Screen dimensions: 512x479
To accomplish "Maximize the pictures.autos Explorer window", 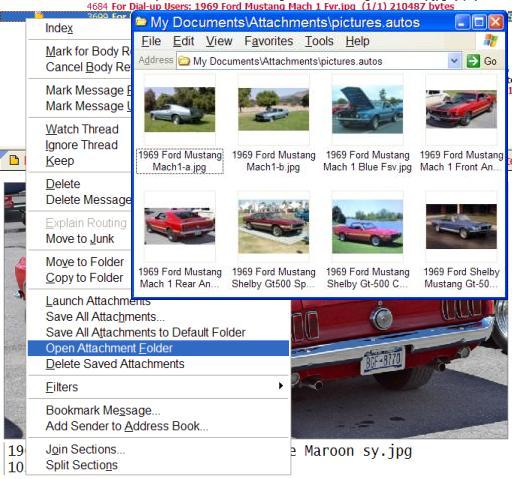I will point(479,23).
